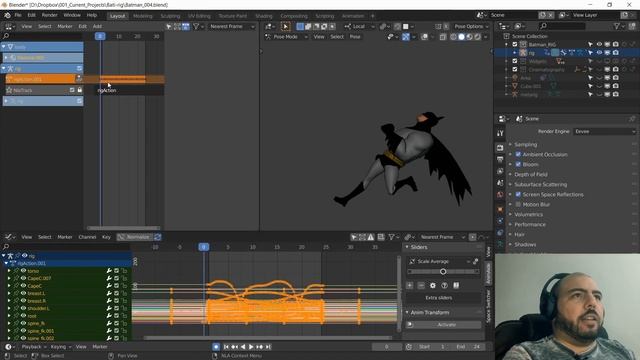Hide the Batman_RIG collection with eye icon
The image size is (640, 360).
click(x=599, y=44)
